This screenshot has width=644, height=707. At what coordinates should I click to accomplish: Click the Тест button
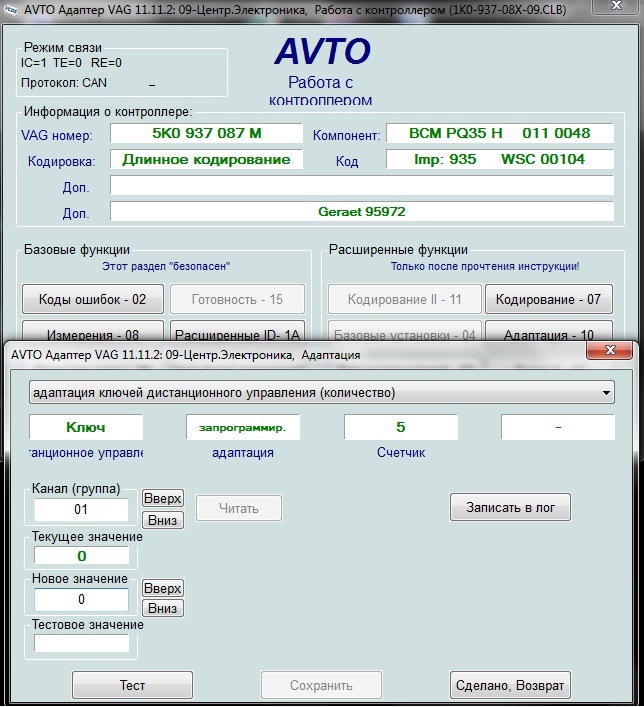pyautogui.click(x=132, y=685)
